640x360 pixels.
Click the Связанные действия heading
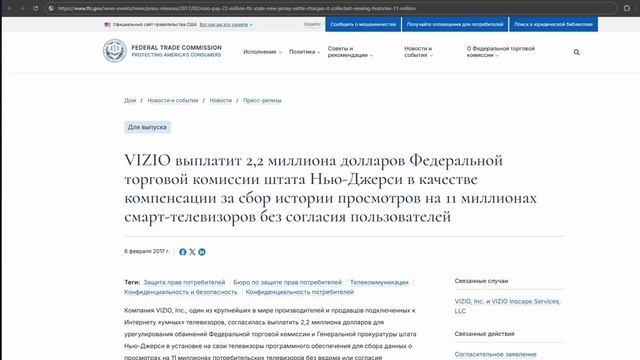[484, 333]
